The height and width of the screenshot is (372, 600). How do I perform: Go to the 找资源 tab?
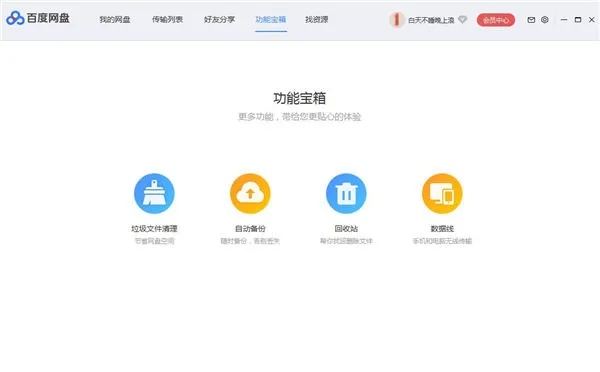(316, 20)
